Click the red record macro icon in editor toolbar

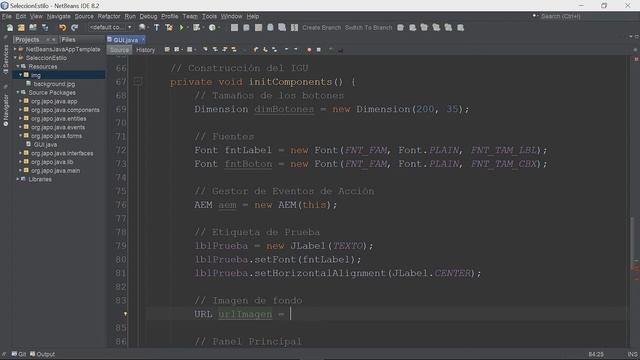(x=309, y=50)
